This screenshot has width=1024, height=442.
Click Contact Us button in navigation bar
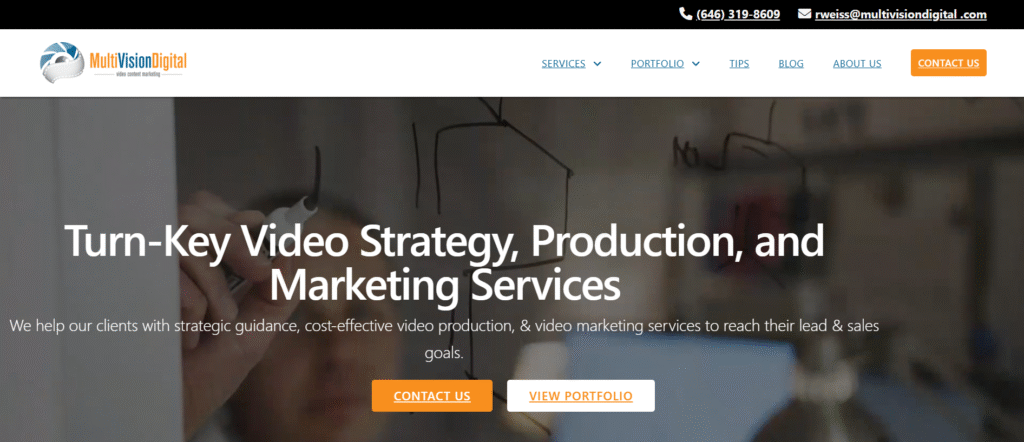click(948, 63)
